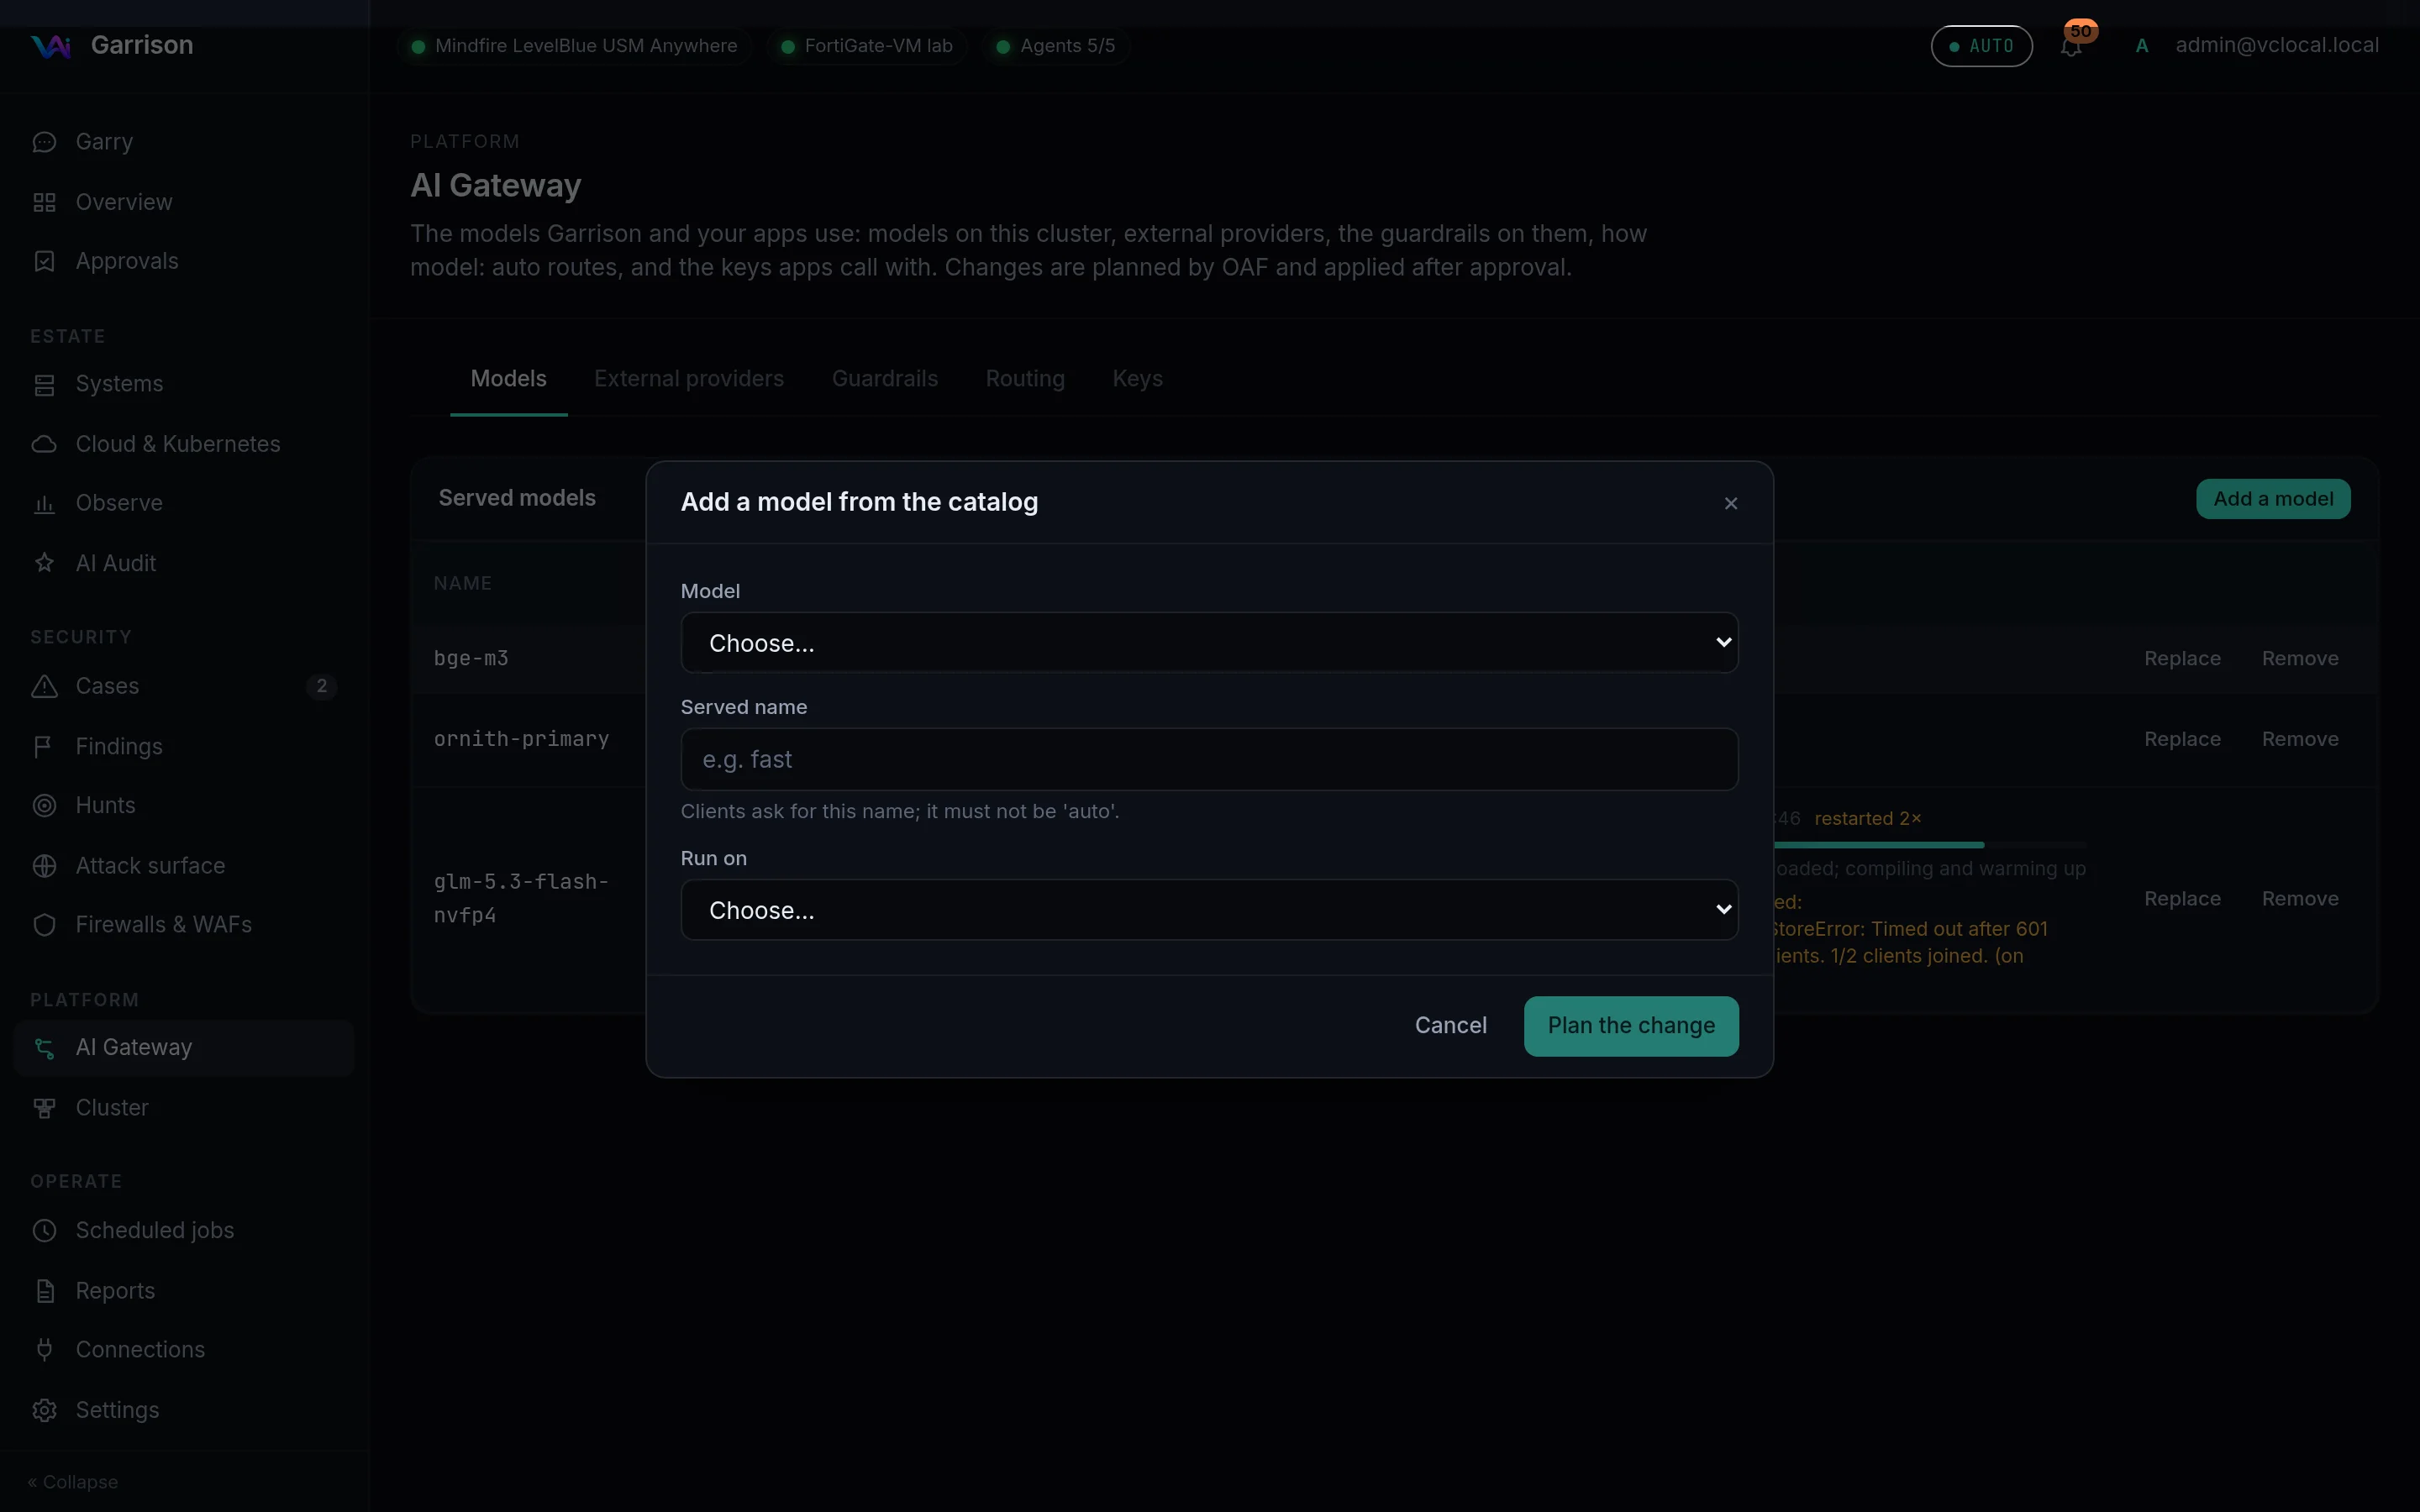Click the Hunts target icon
This screenshot has height=1512, width=2420.
44,805
